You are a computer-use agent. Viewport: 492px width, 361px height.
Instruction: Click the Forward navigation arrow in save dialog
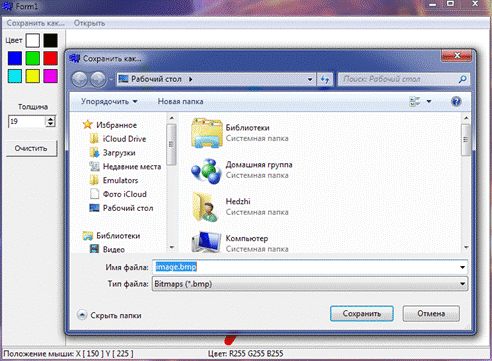tap(98, 79)
